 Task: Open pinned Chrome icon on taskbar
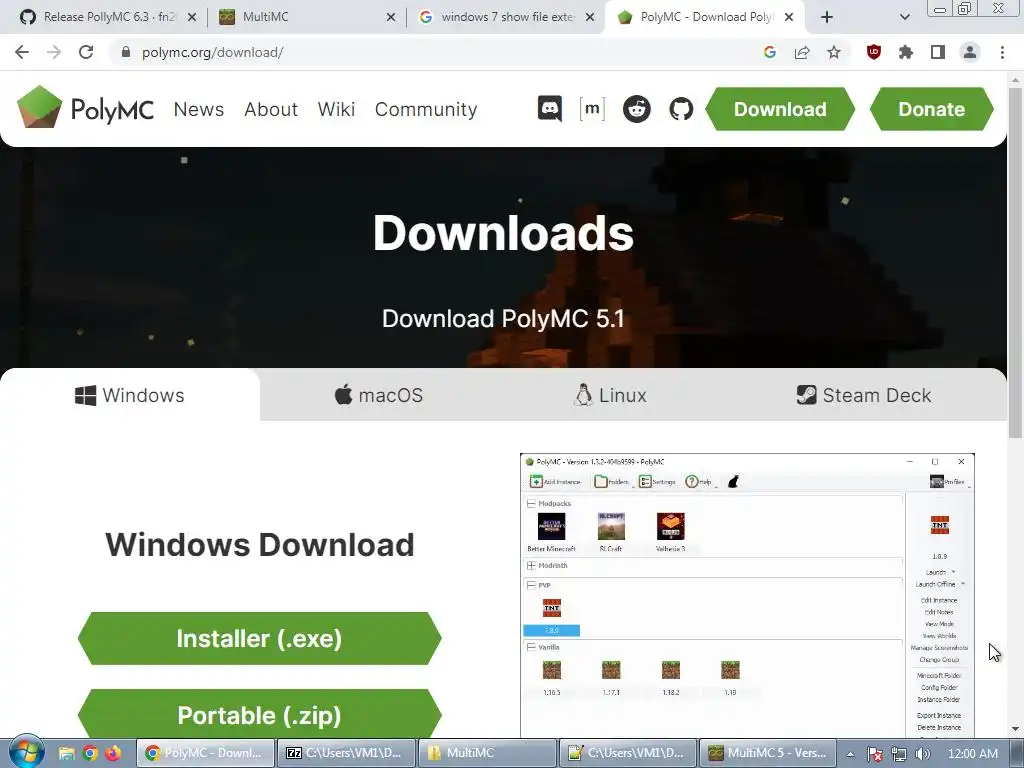point(90,753)
